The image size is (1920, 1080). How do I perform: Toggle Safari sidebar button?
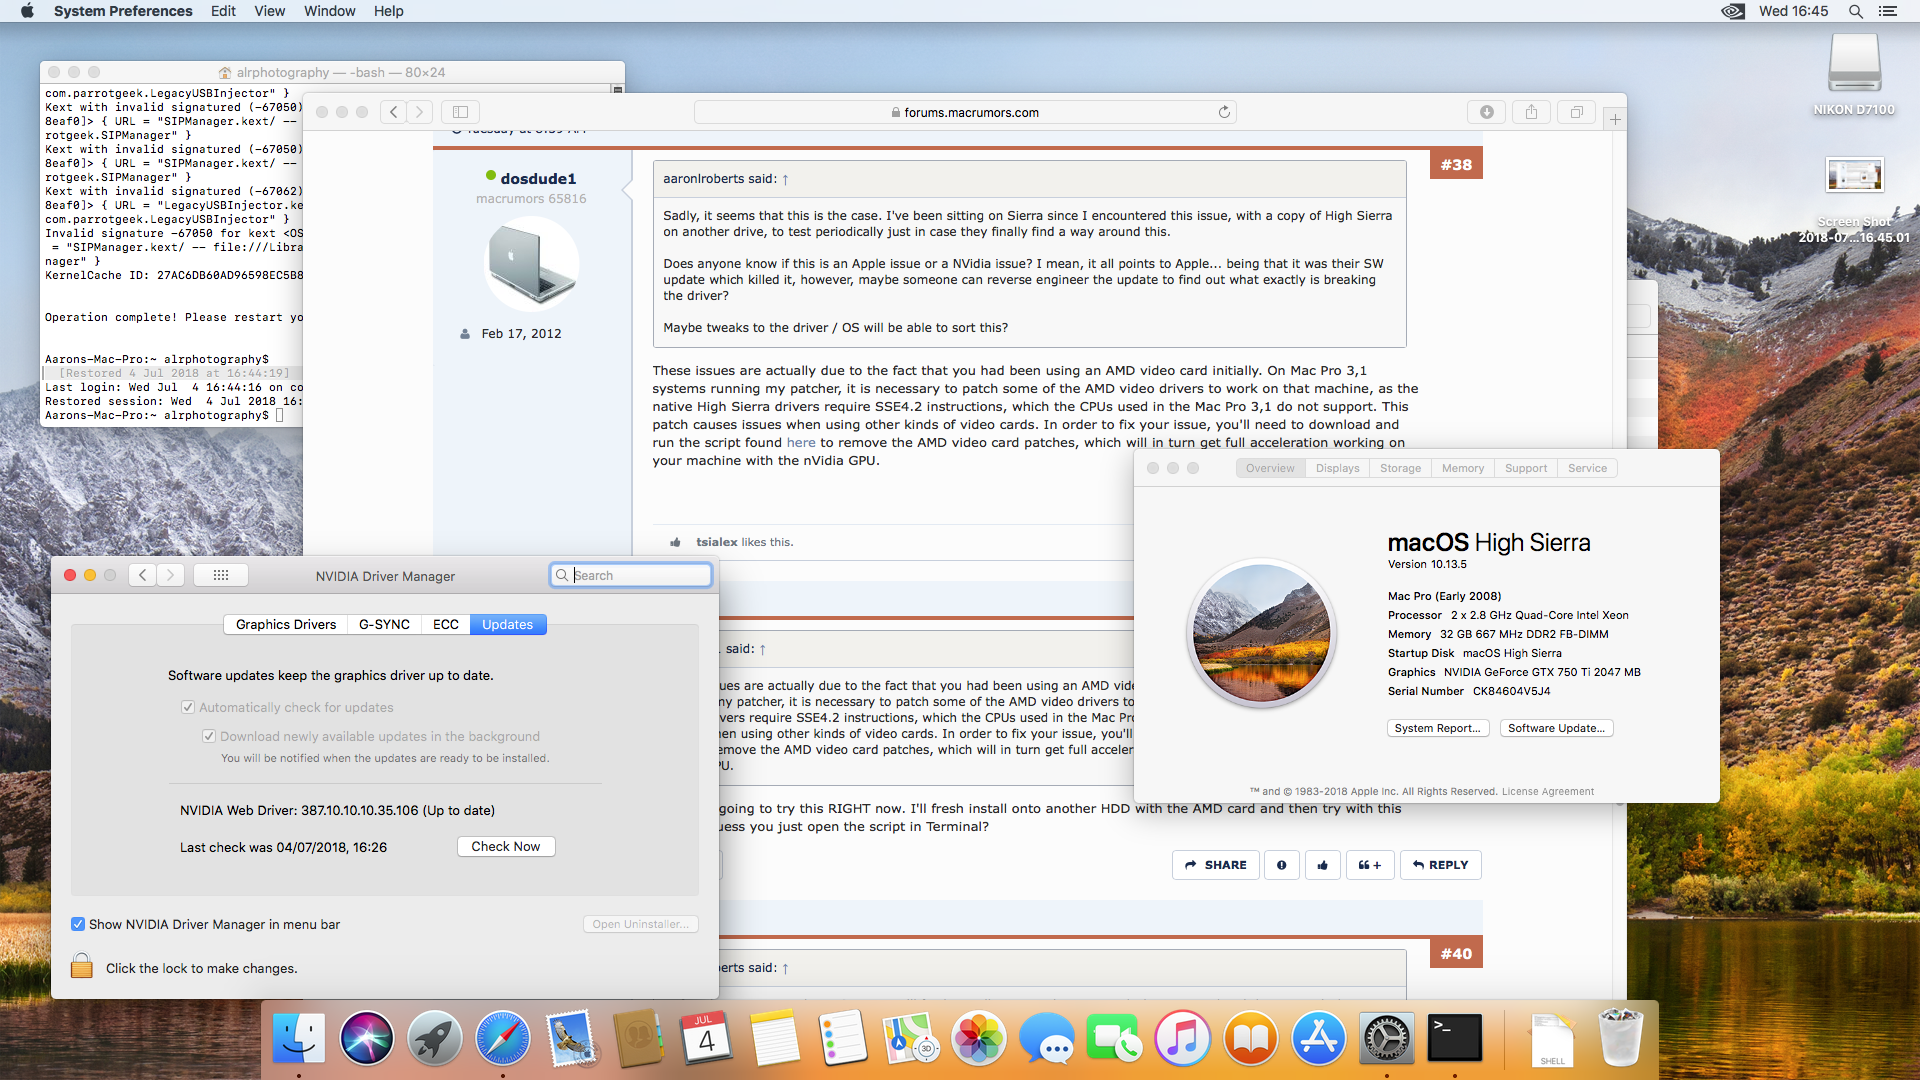tap(461, 112)
